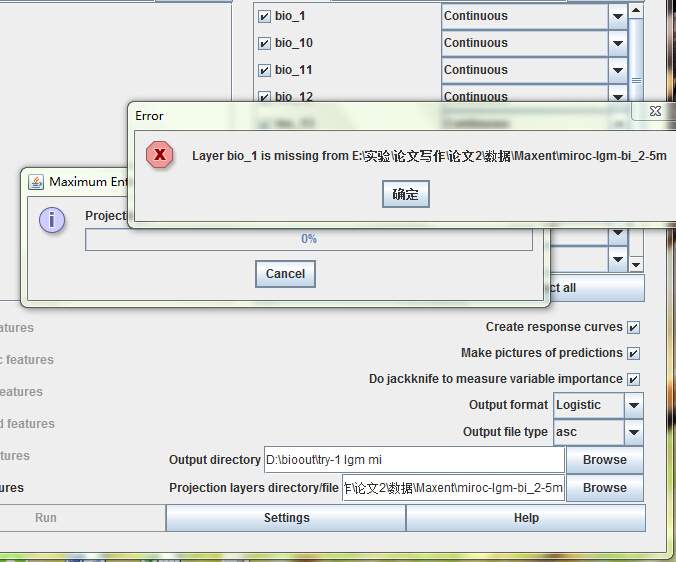Click the Output format label
The image size is (676, 562).
click(508, 405)
